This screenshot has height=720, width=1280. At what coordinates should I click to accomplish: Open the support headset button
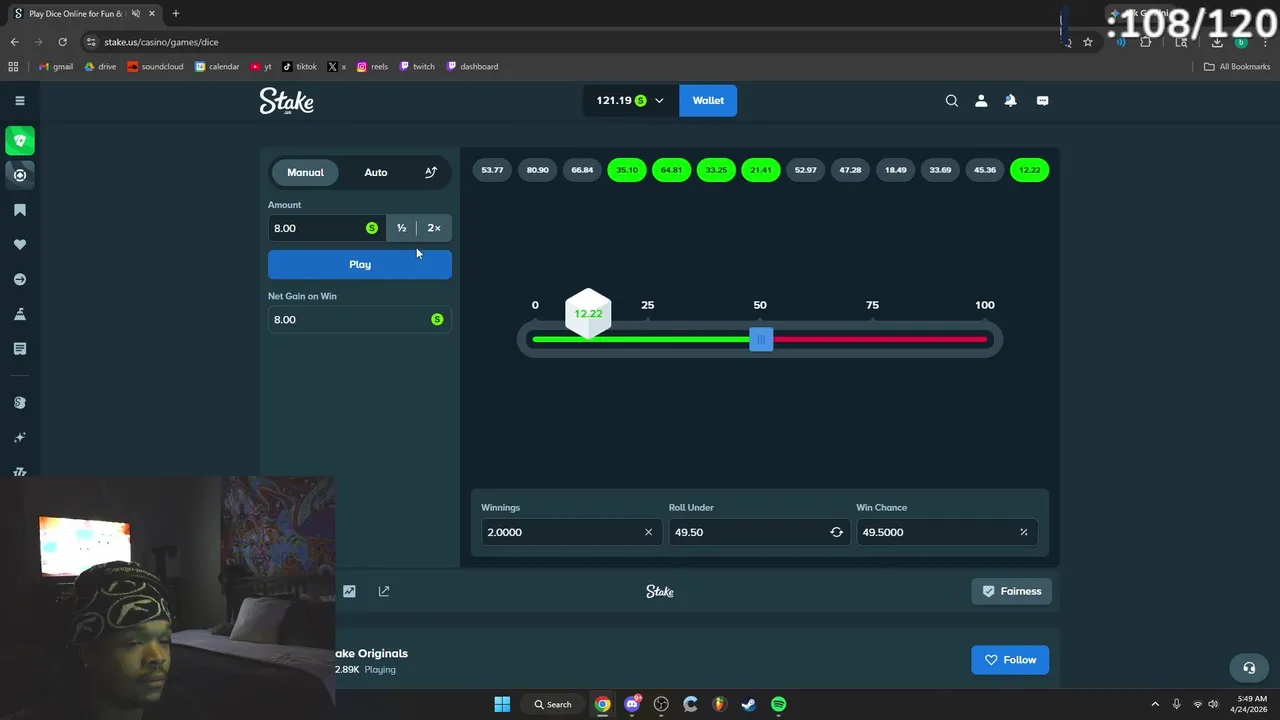[1249, 668]
